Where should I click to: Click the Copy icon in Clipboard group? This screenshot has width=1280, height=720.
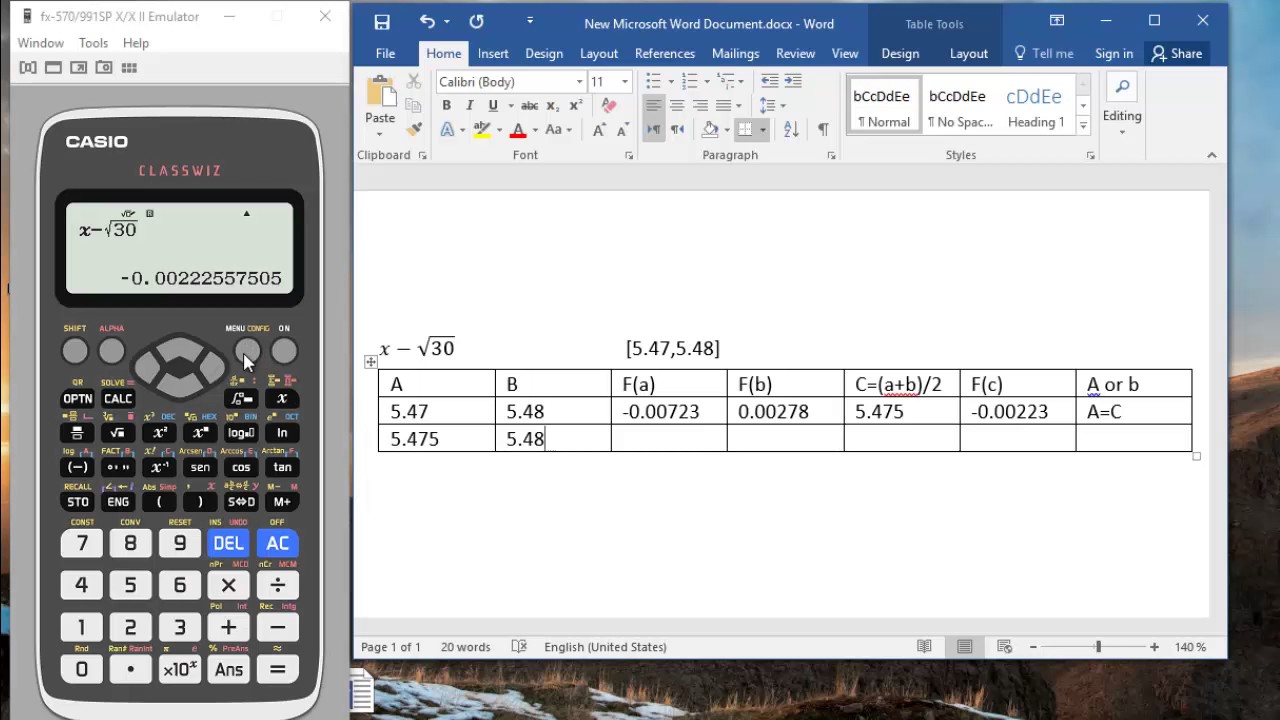click(414, 106)
